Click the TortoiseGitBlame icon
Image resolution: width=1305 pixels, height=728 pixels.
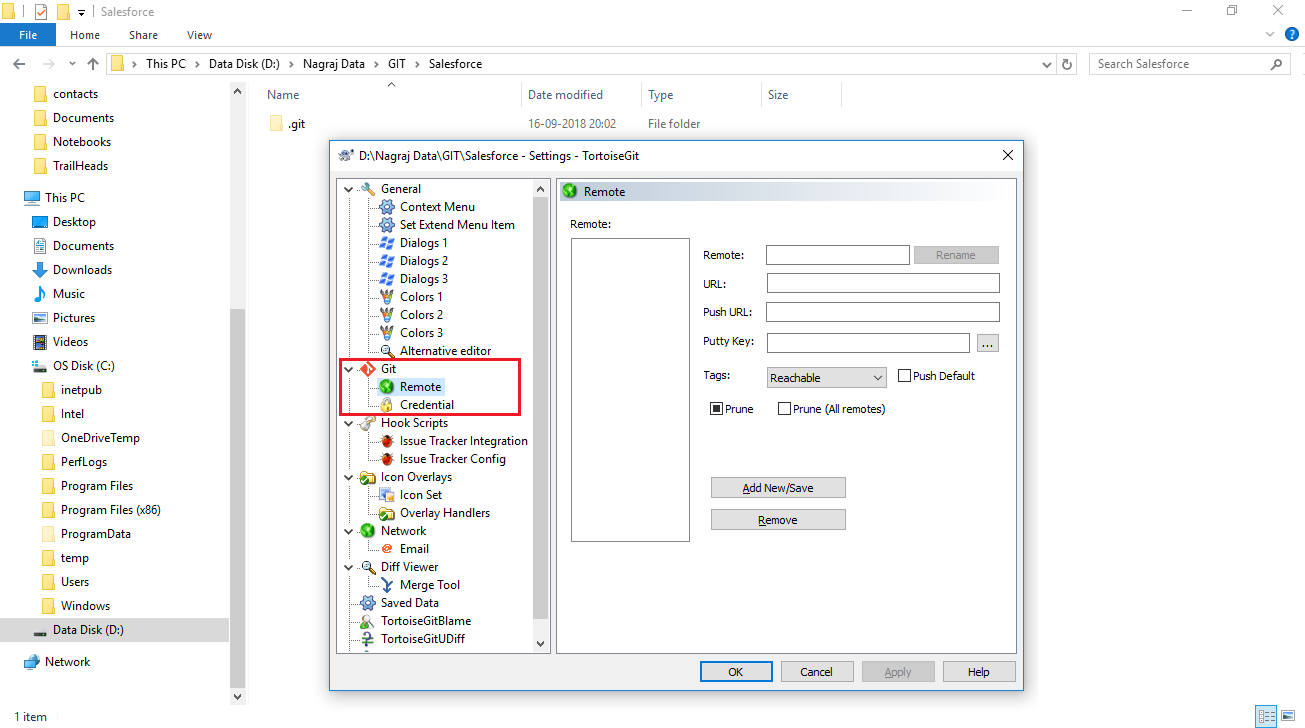pos(367,621)
